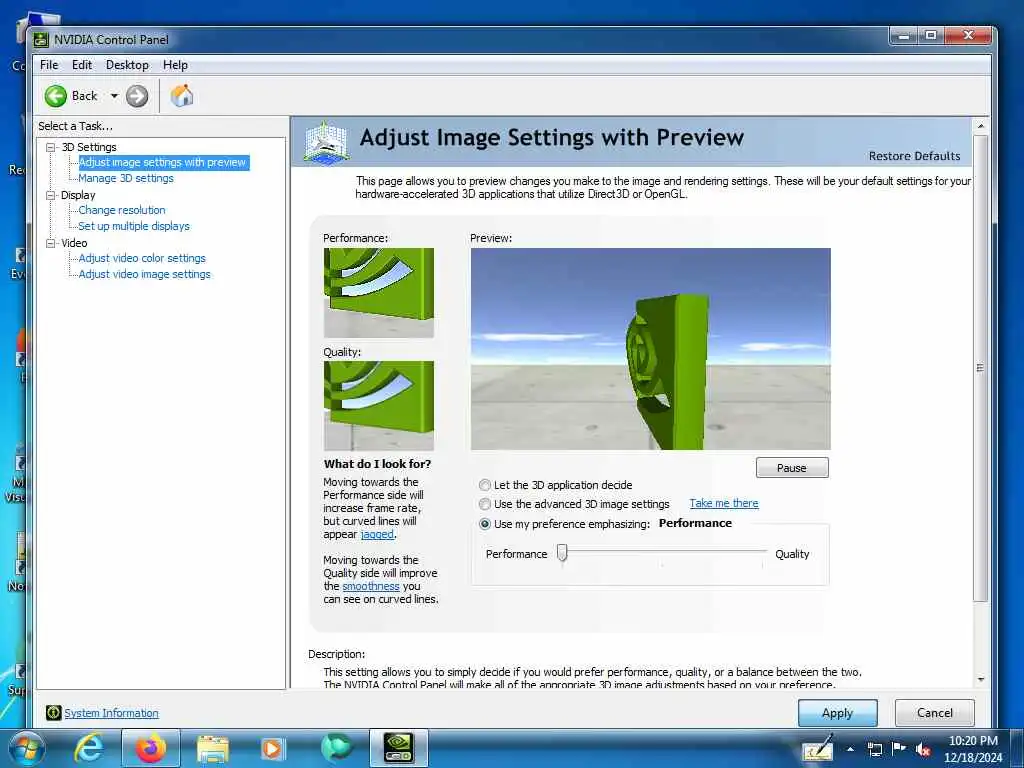Pause the 3D preview

point(792,468)
